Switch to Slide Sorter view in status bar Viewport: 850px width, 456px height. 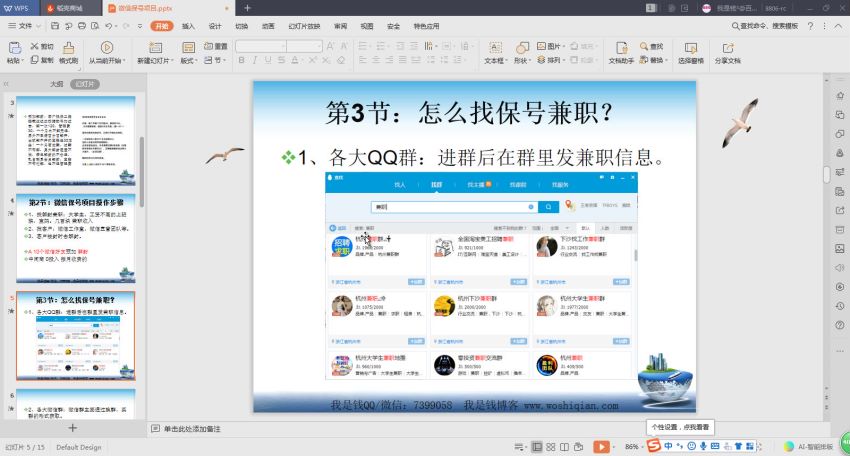(x=551, y=447)
